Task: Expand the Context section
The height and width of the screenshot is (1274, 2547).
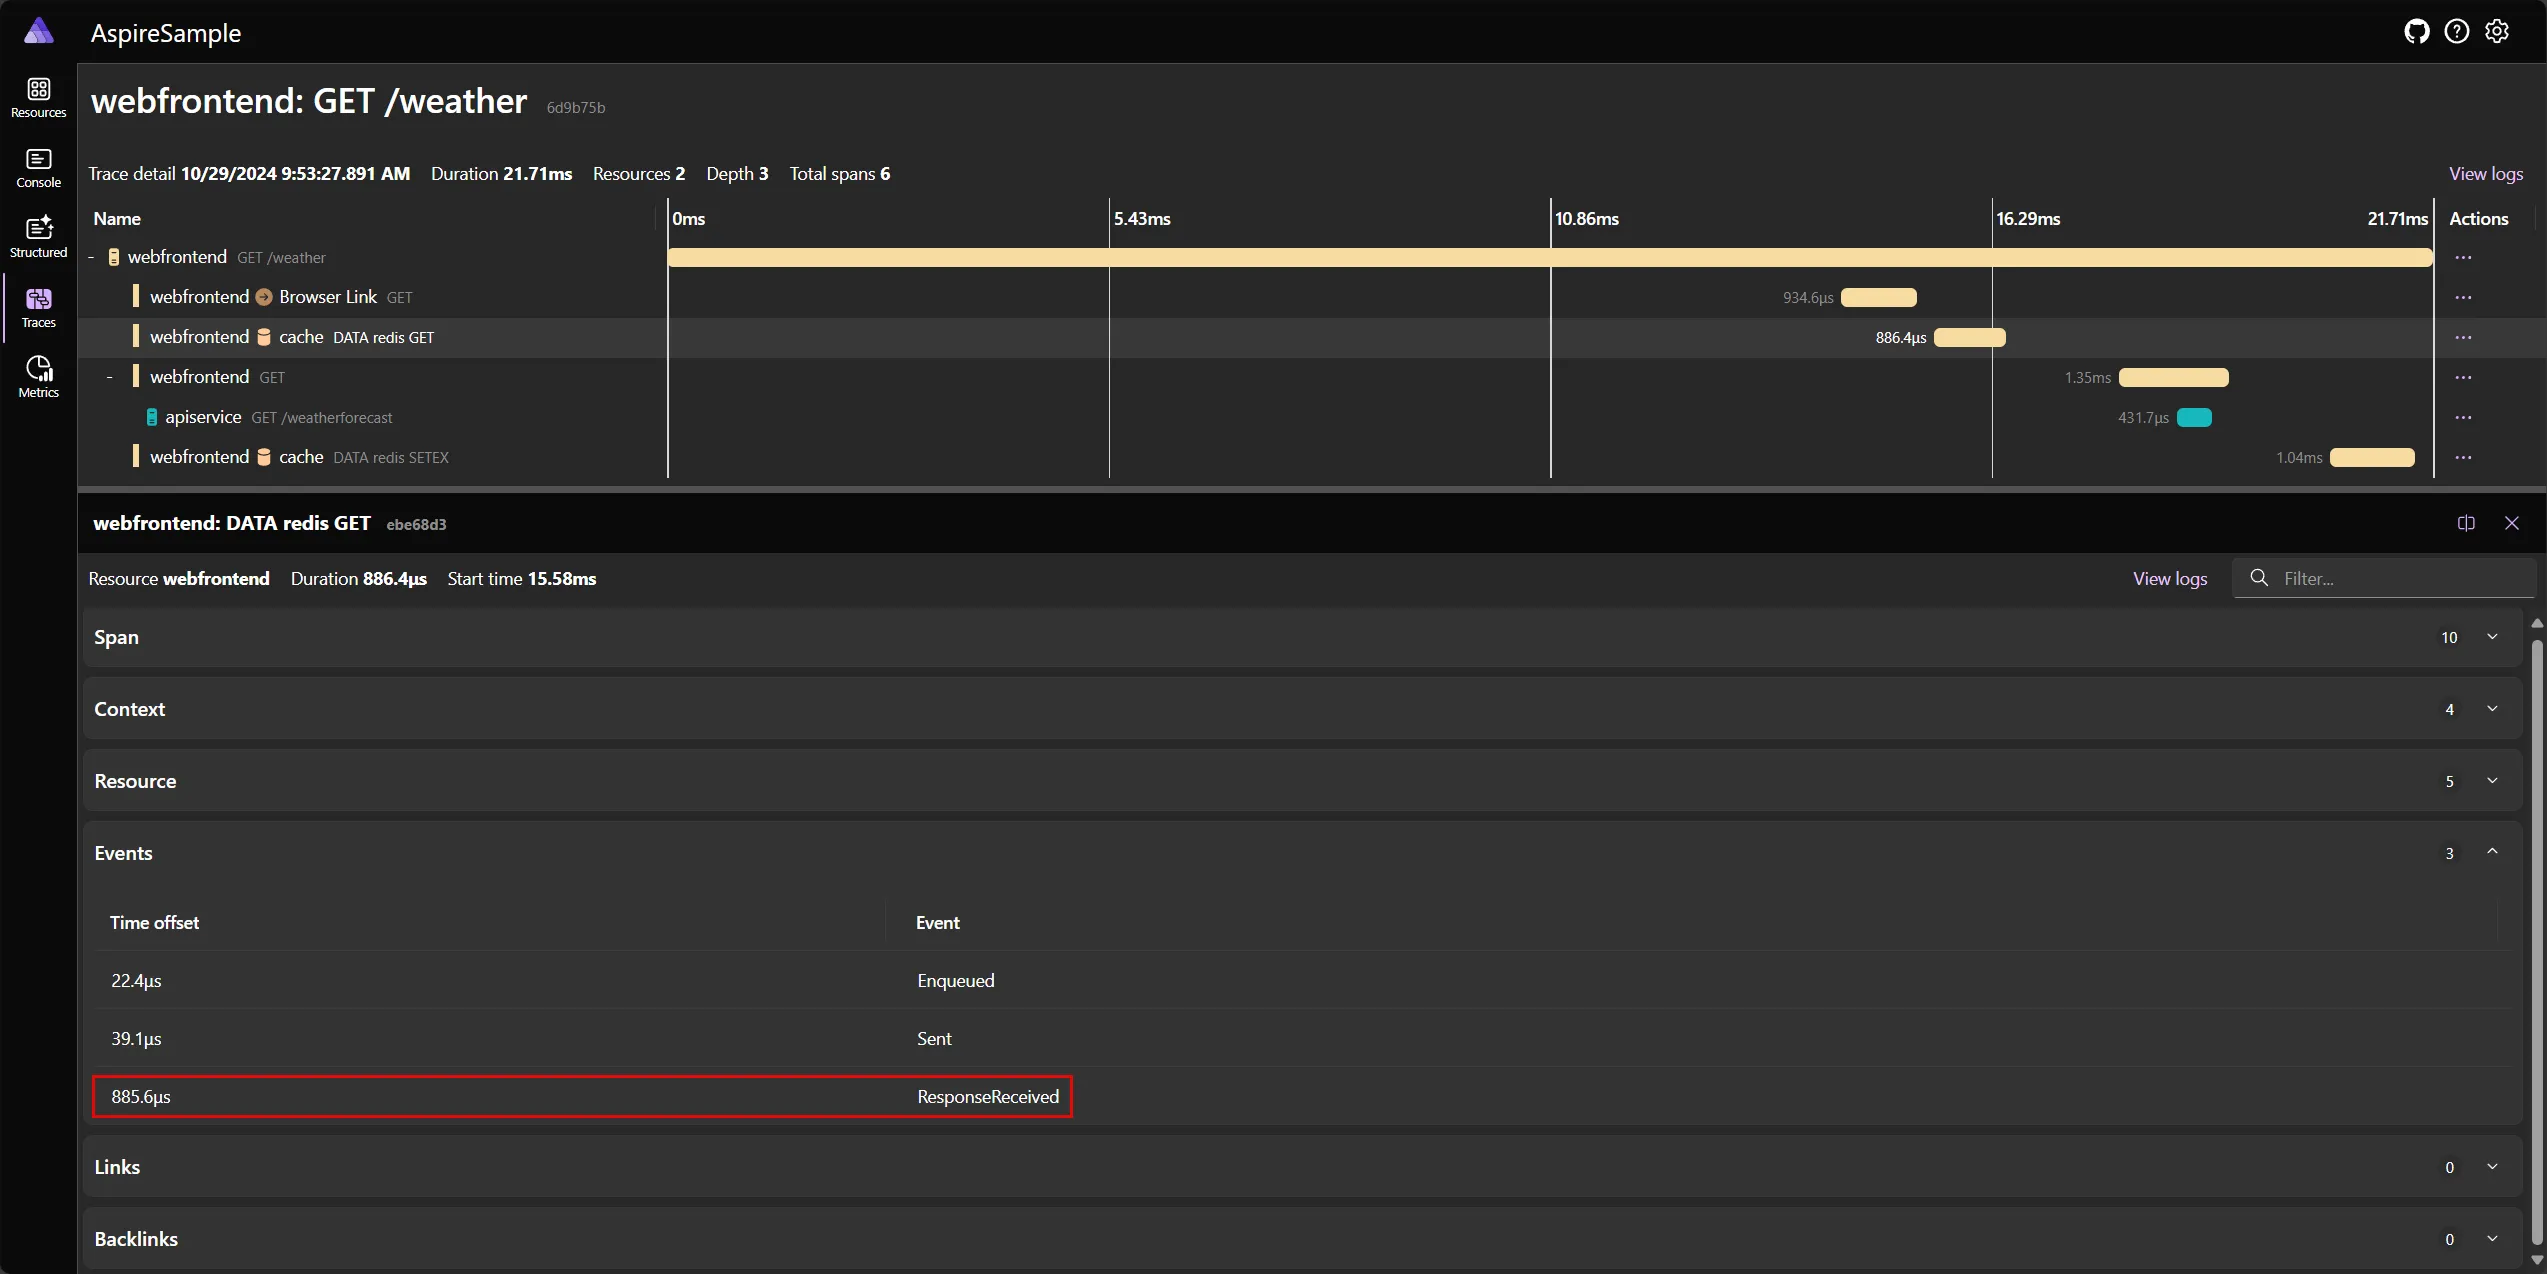Action: click(x=2492, y=709)
